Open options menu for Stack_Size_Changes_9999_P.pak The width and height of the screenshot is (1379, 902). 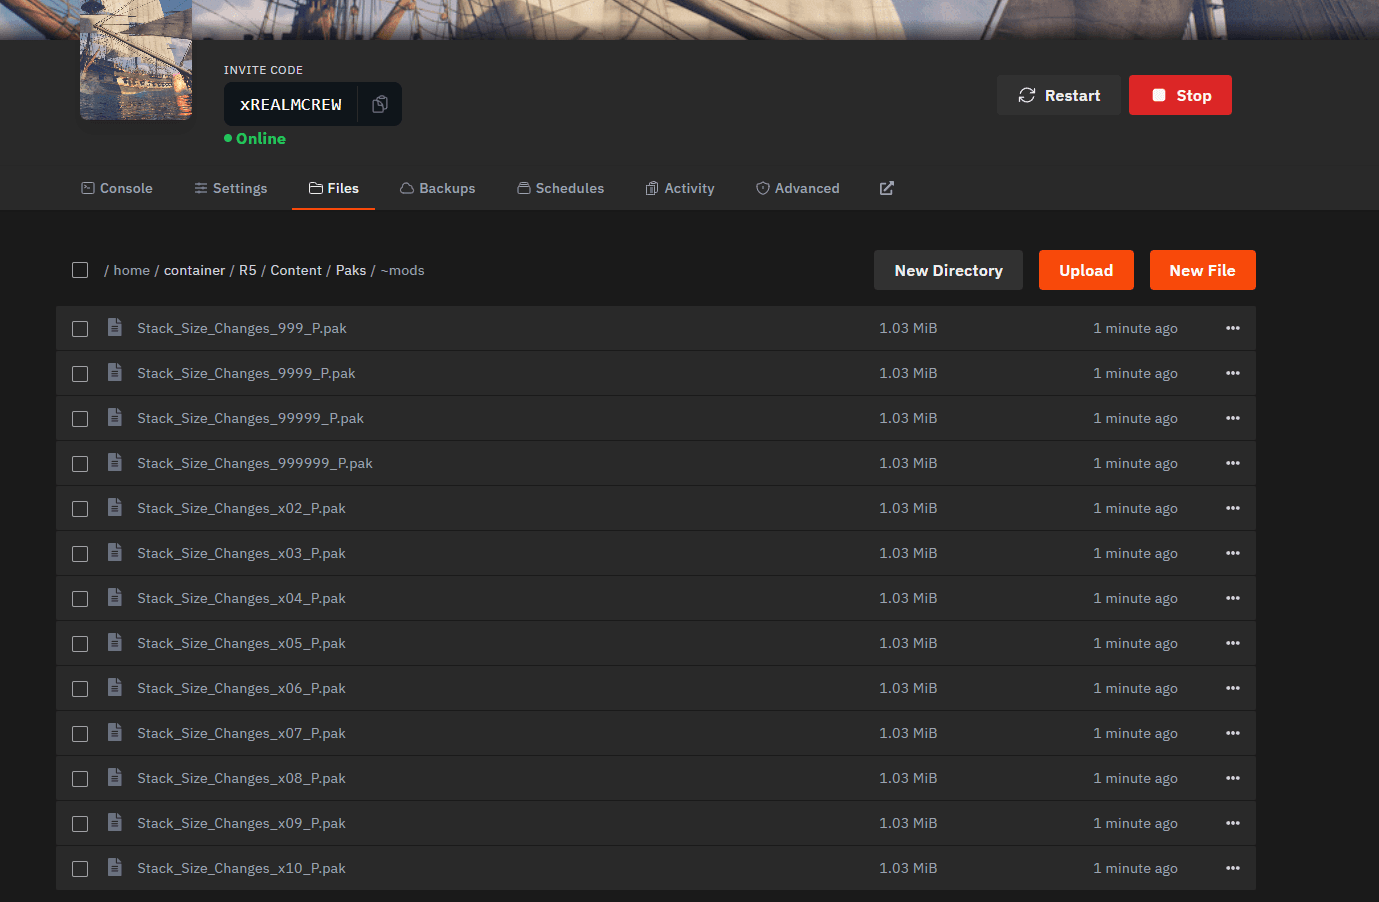[1232, 373]
